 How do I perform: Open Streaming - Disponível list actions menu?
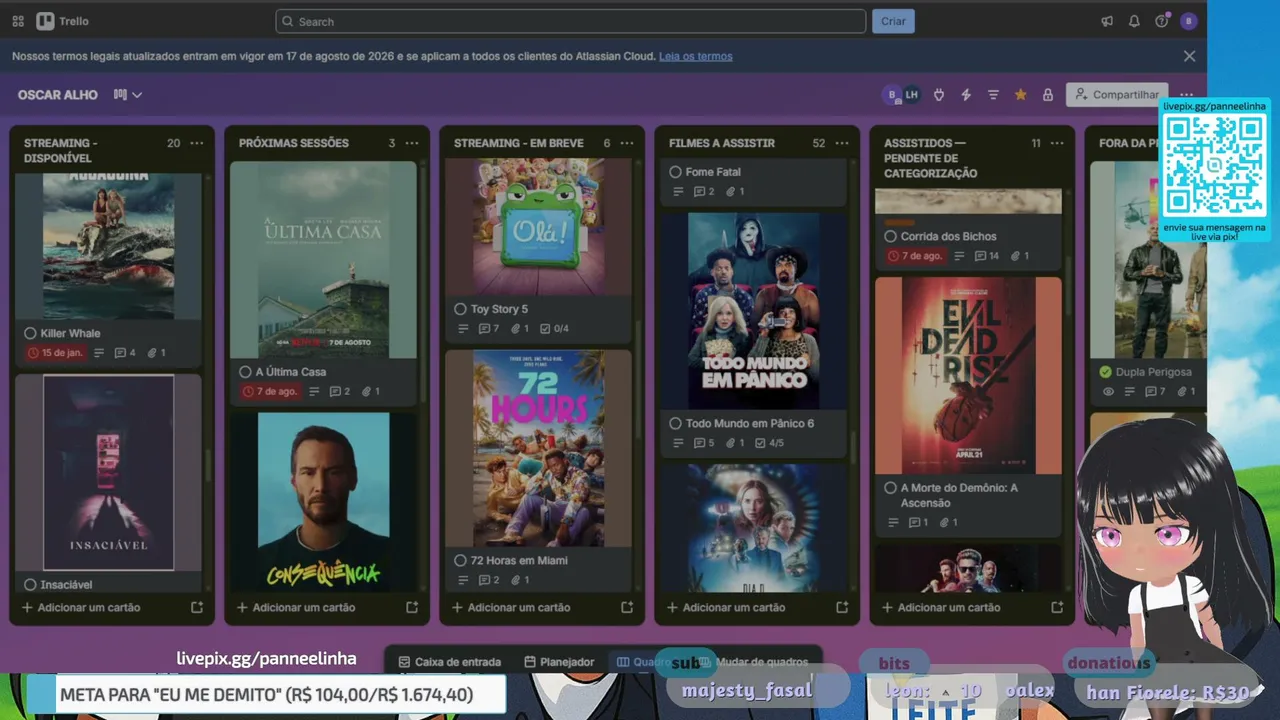tap(197, 143)
